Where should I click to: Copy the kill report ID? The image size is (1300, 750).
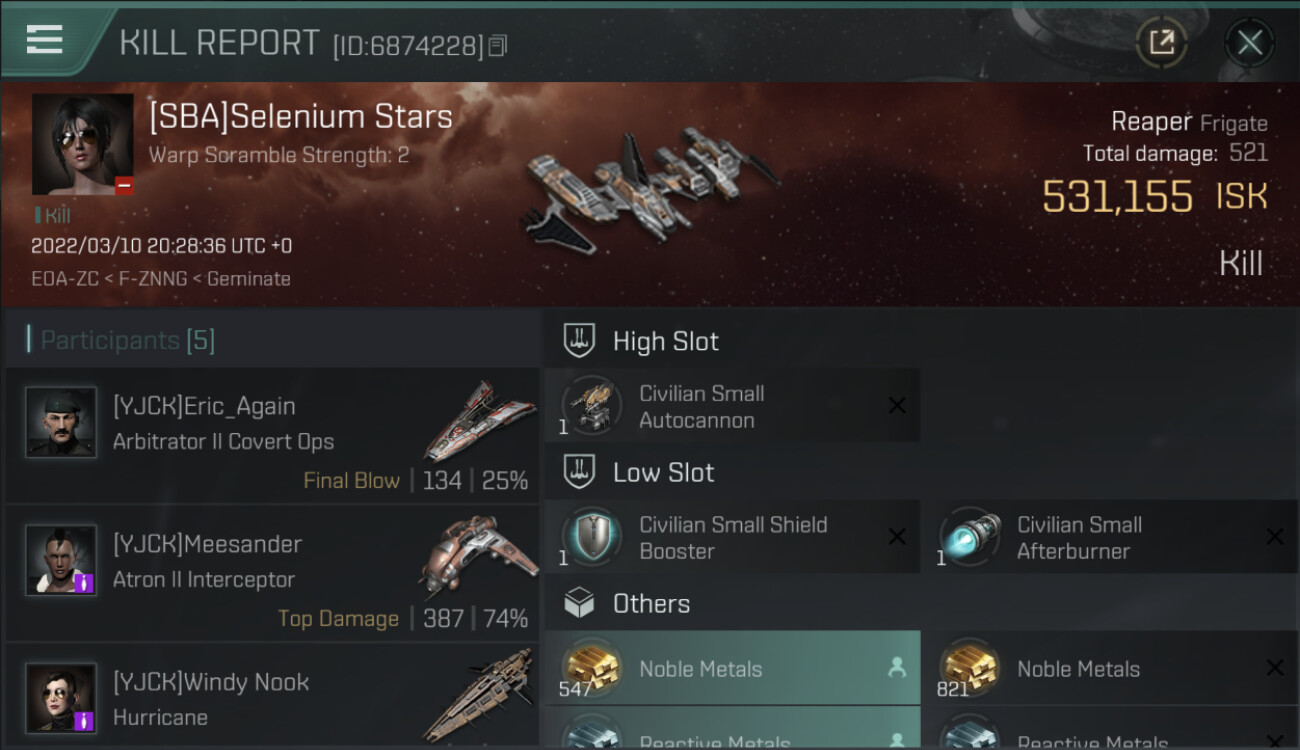[x=498, y=45]
